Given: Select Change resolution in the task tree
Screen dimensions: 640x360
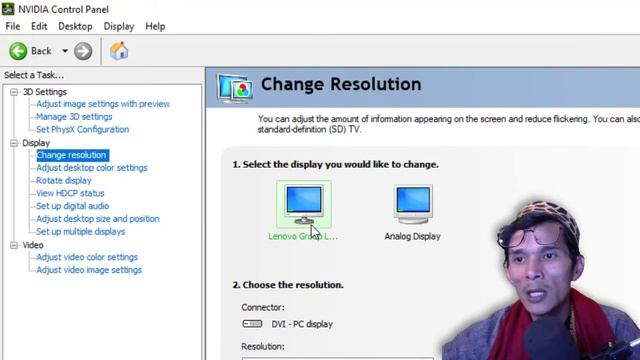Looking at the screenshot, I should pyautogui.click(x=73, y=155).
